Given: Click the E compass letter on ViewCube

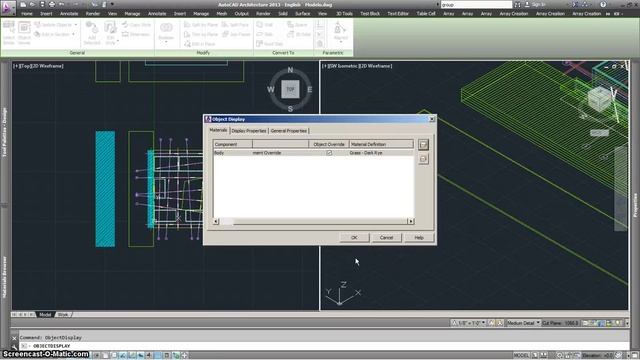Looking at the screenshot, I should coord(309,89).
